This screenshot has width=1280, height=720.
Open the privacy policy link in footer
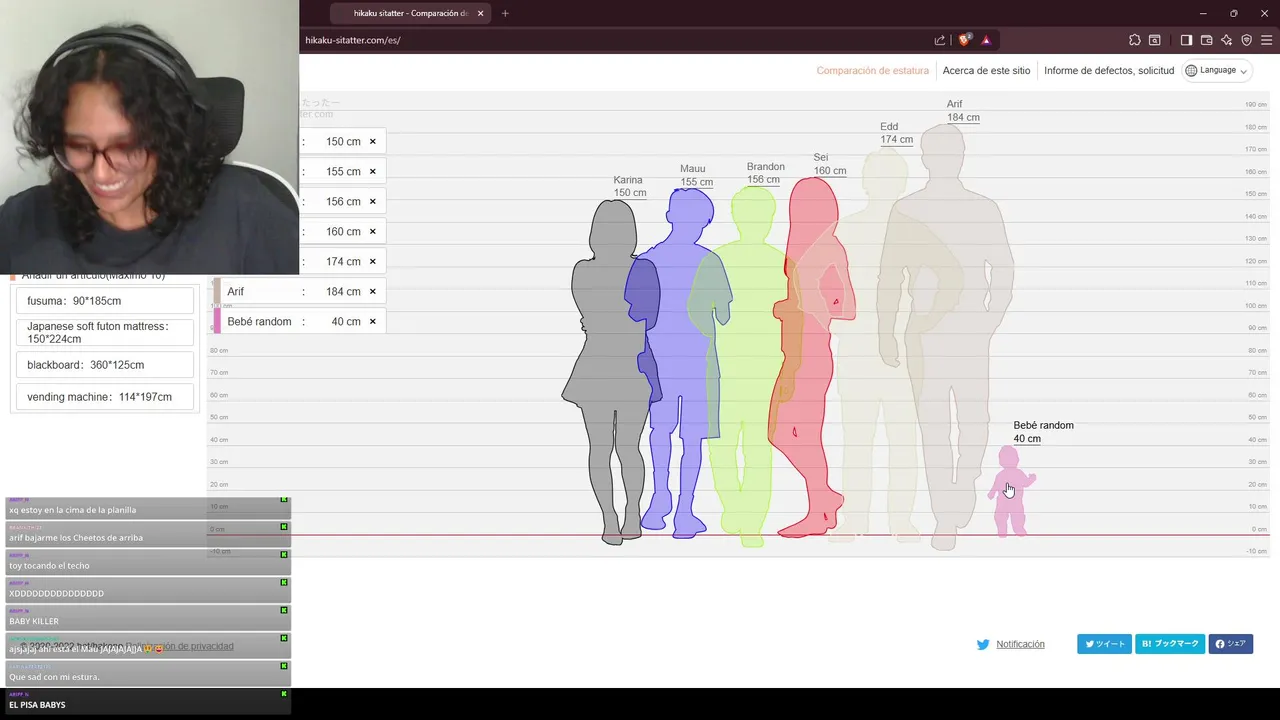(180, 646)
